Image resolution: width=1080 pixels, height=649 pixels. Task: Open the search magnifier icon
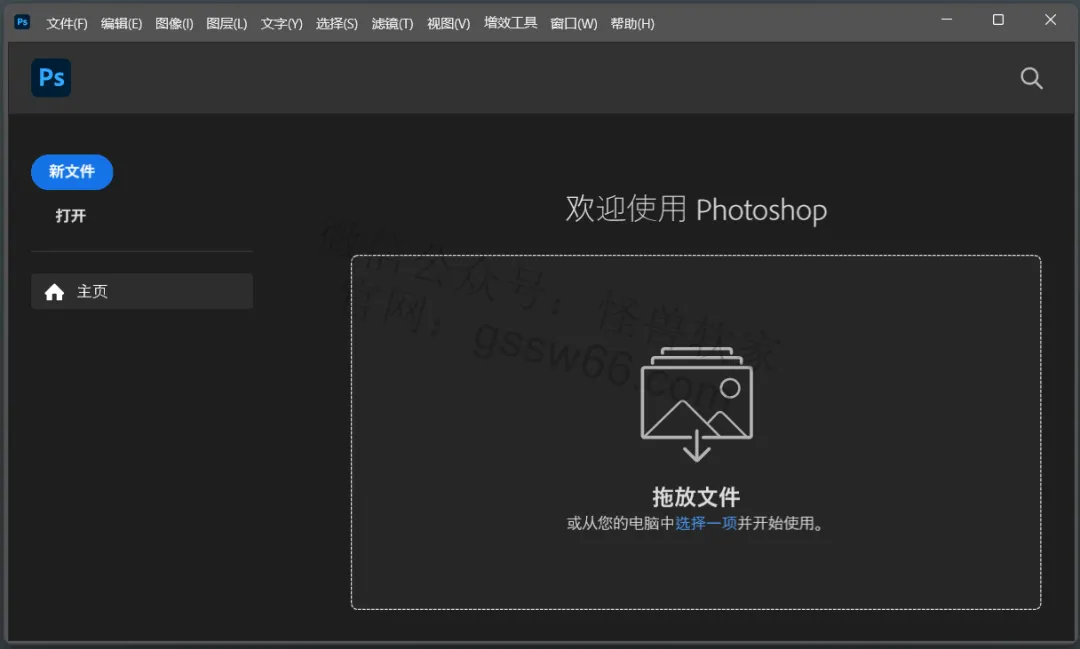tap(1031, 78)
